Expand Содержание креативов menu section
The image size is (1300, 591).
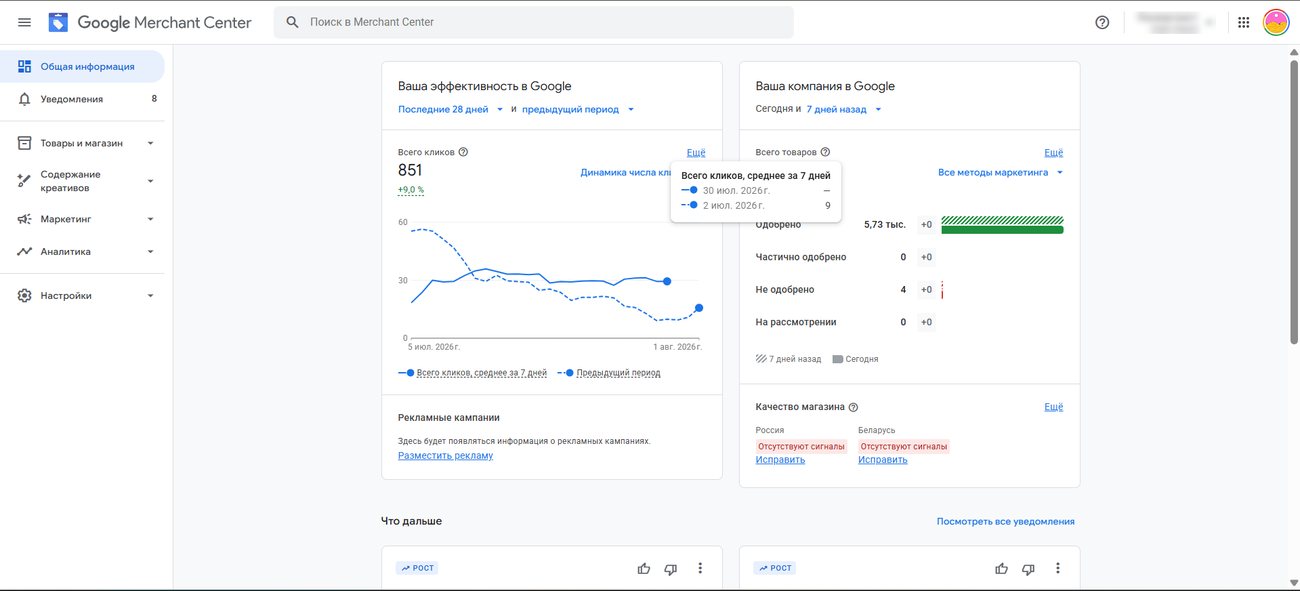(150, 181)
